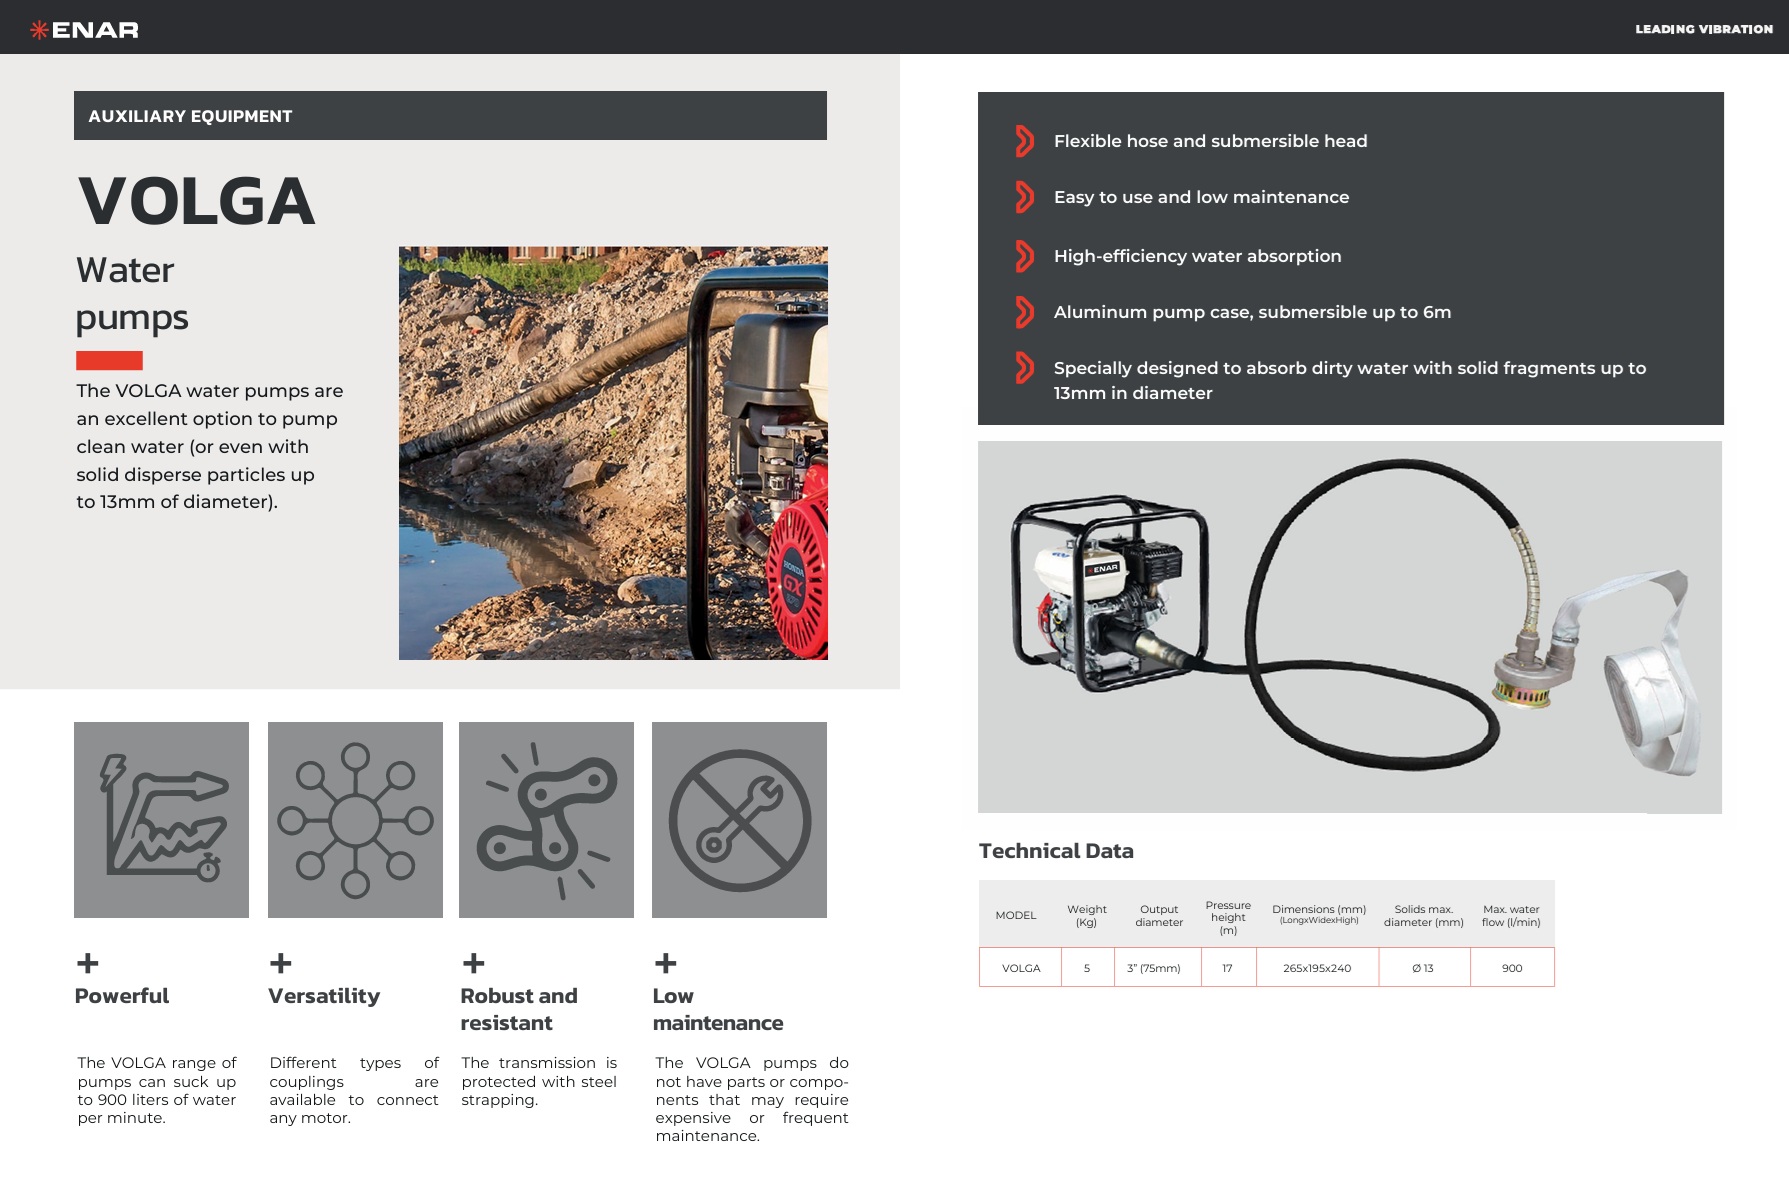The image size is (1789, 1202).
Task: Click red chevron next to High-efficiency water absorption
Action: [x=1024, y=256]
